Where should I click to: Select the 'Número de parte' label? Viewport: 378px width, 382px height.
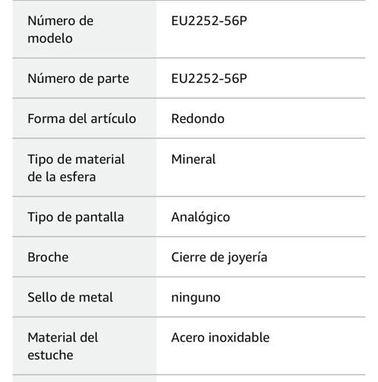[78, 79]
